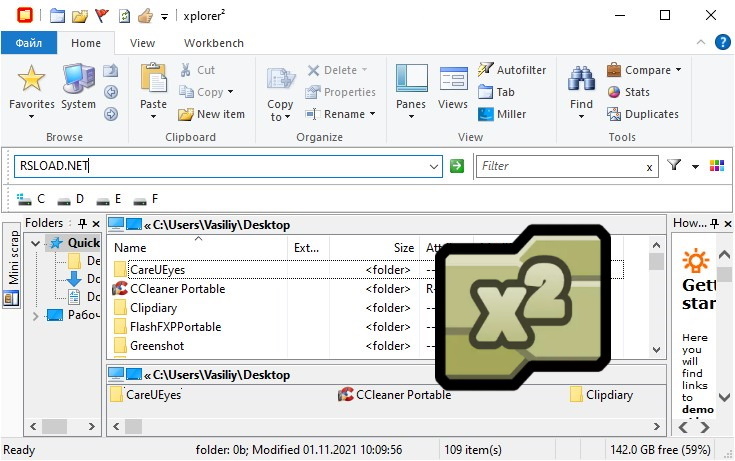The width and height of the screenshot is (735, 461).
Task: Select Clipdiary in the bottom pane
Action: [601, 395]
